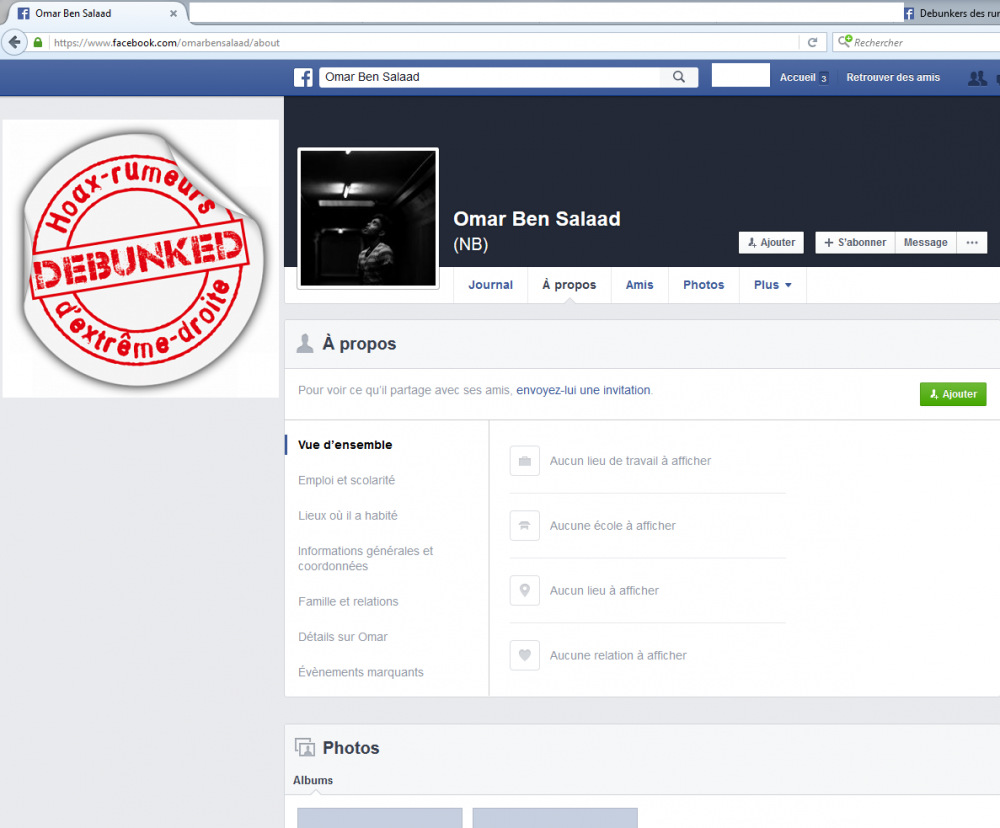Image resolution: width=1000 pixels, height=828 pixels.
Task: Click the À propos section heading
Action: point(359,344)
